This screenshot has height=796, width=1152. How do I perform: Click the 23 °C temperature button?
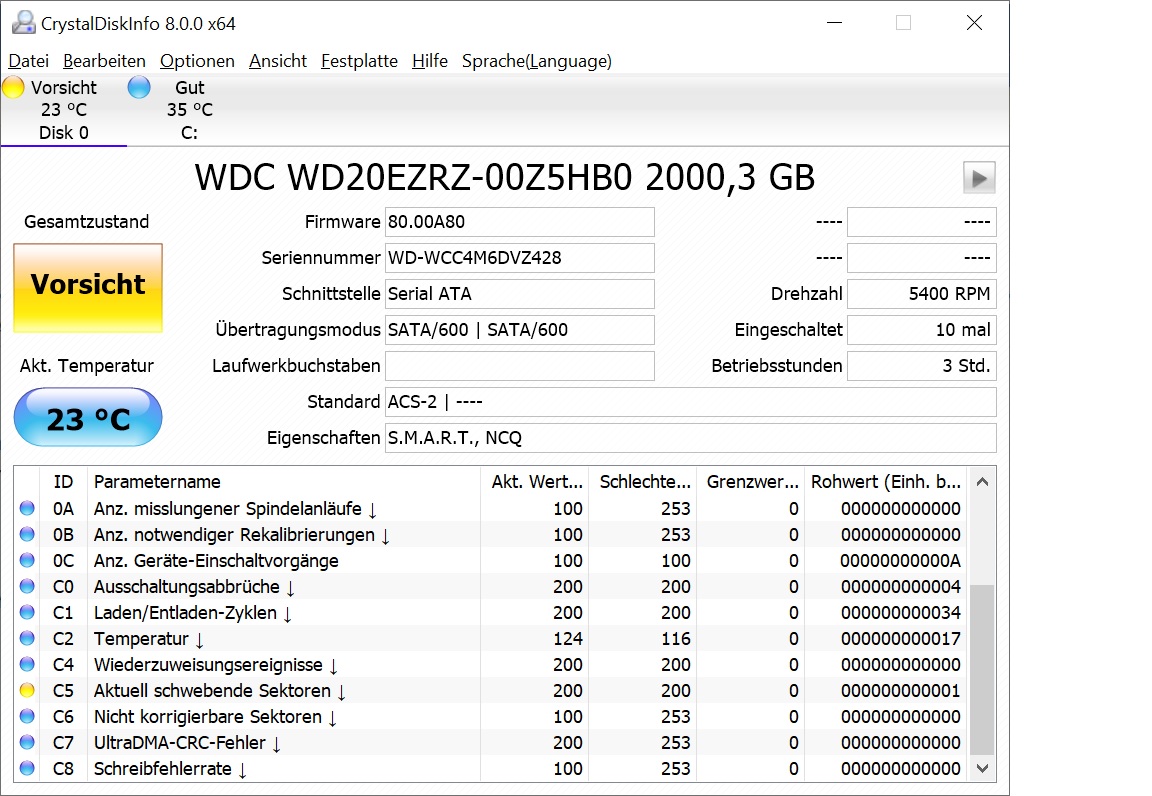[x=88, y=417]
